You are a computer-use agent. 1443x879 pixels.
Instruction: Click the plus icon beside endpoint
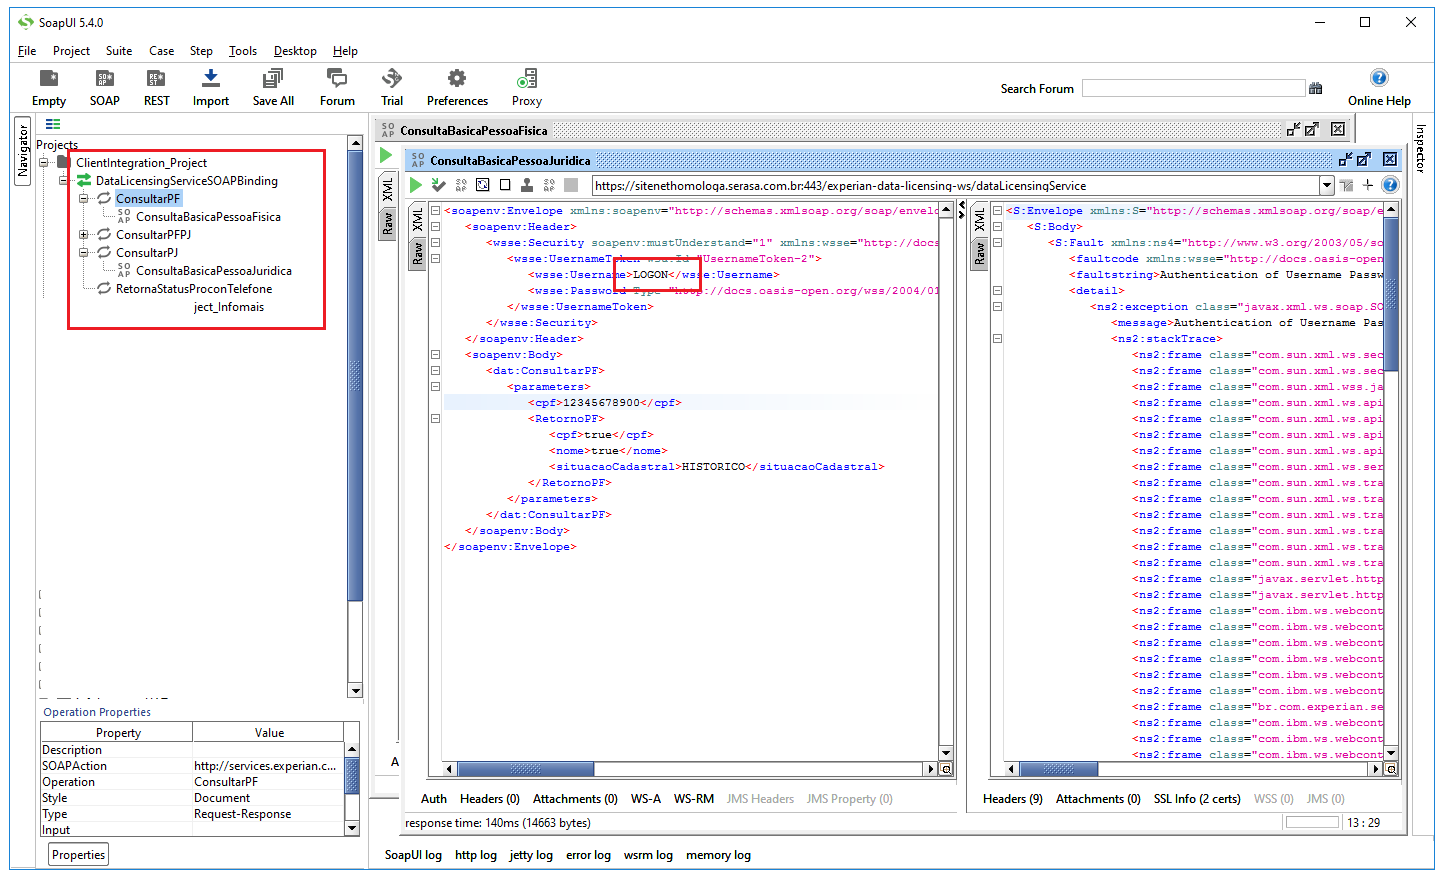1368,185
